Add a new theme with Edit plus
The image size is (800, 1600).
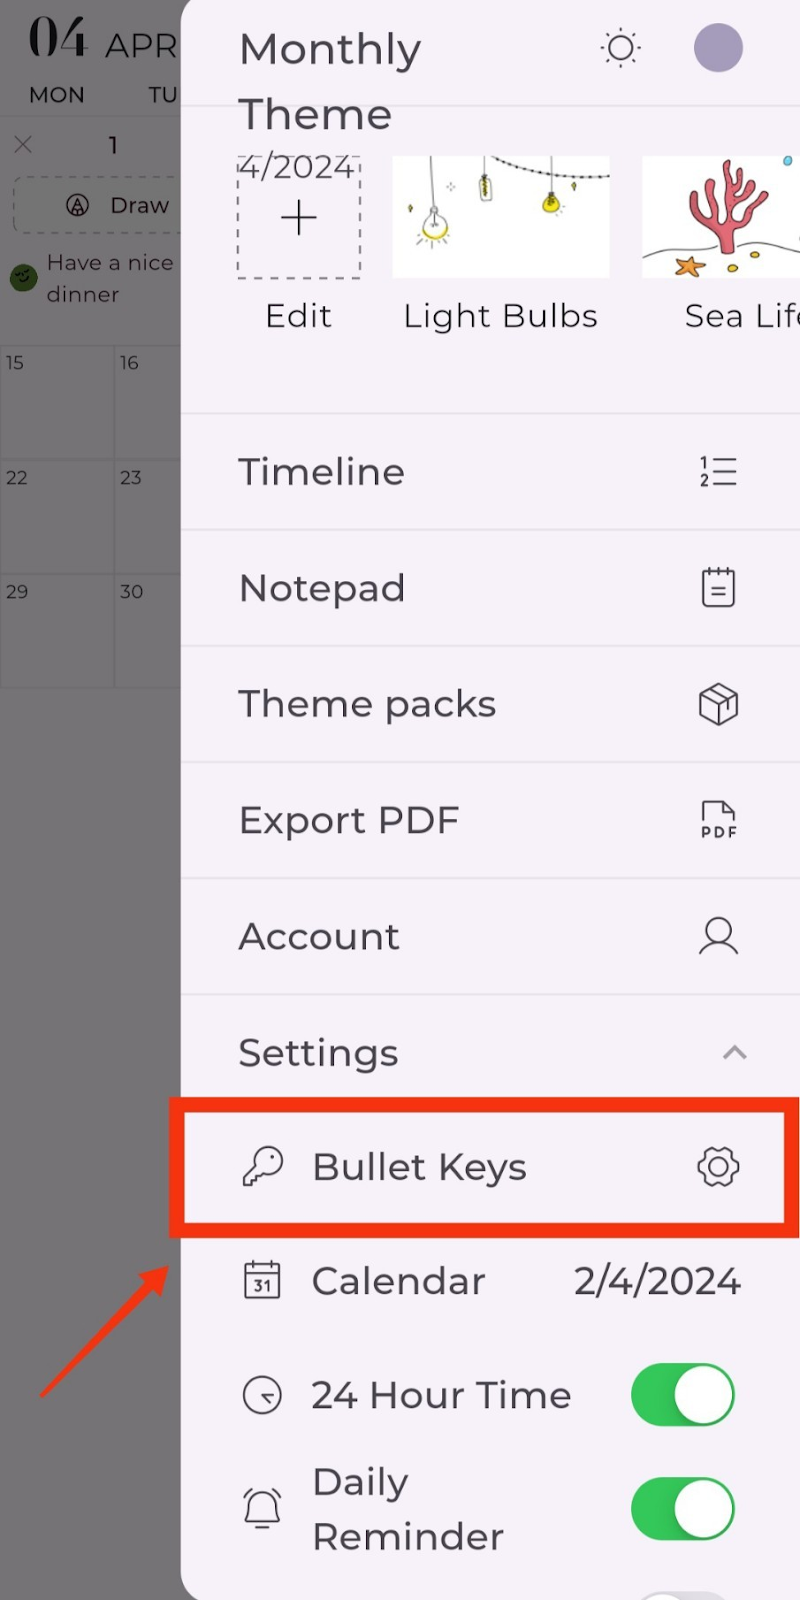click(x=299, y=217)
